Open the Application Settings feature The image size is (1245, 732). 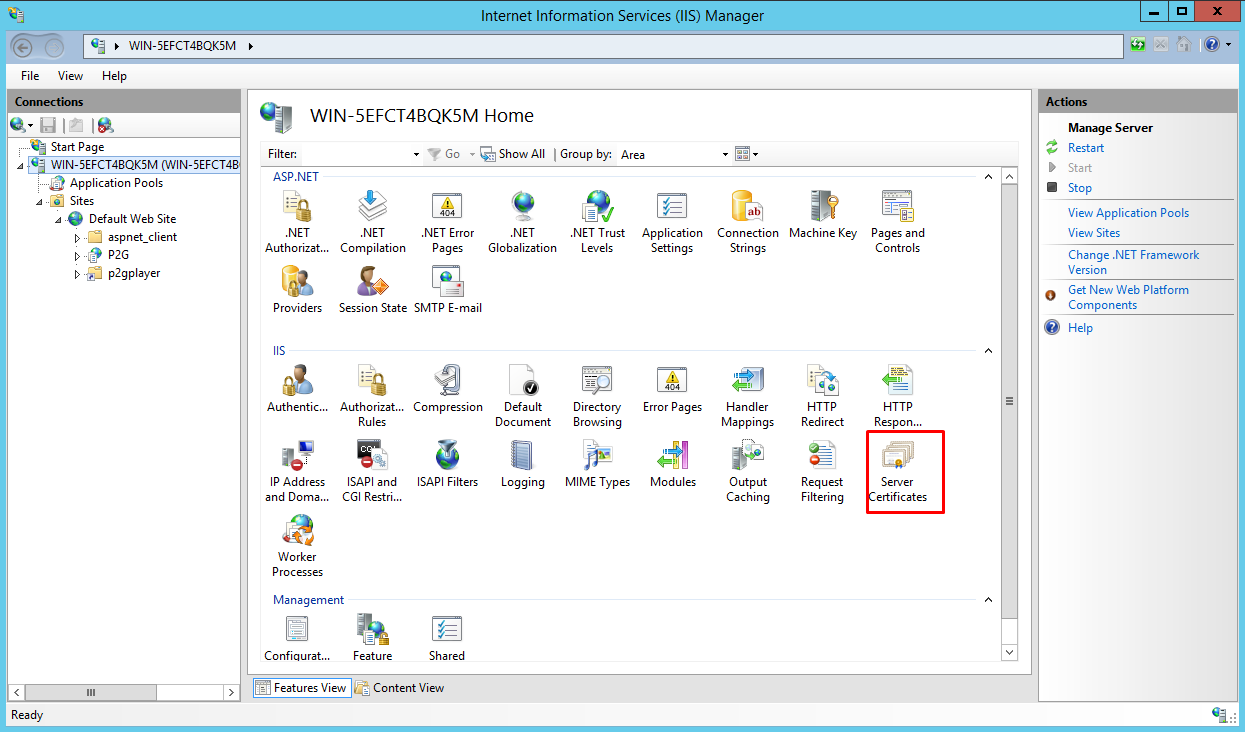672,222
